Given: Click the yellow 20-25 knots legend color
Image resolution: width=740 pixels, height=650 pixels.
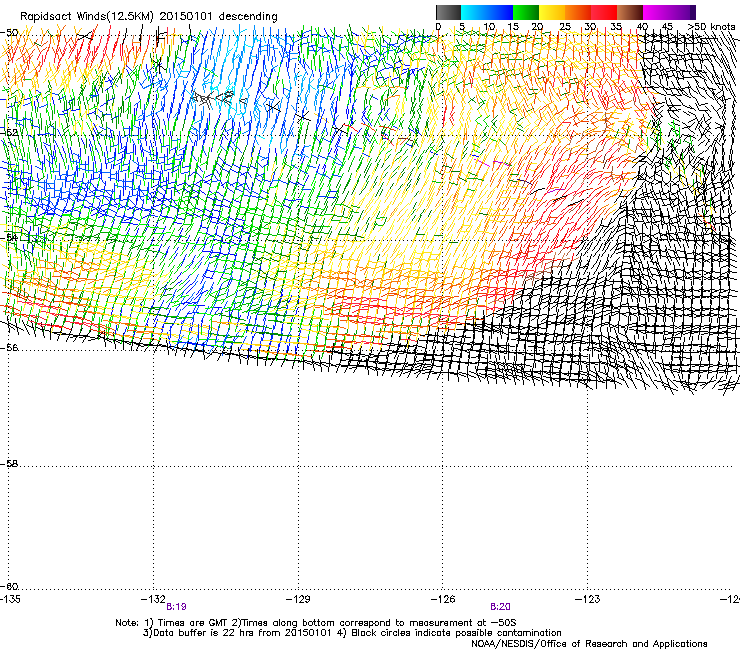Looking at the screenshot, I should [x=552, y=12].
